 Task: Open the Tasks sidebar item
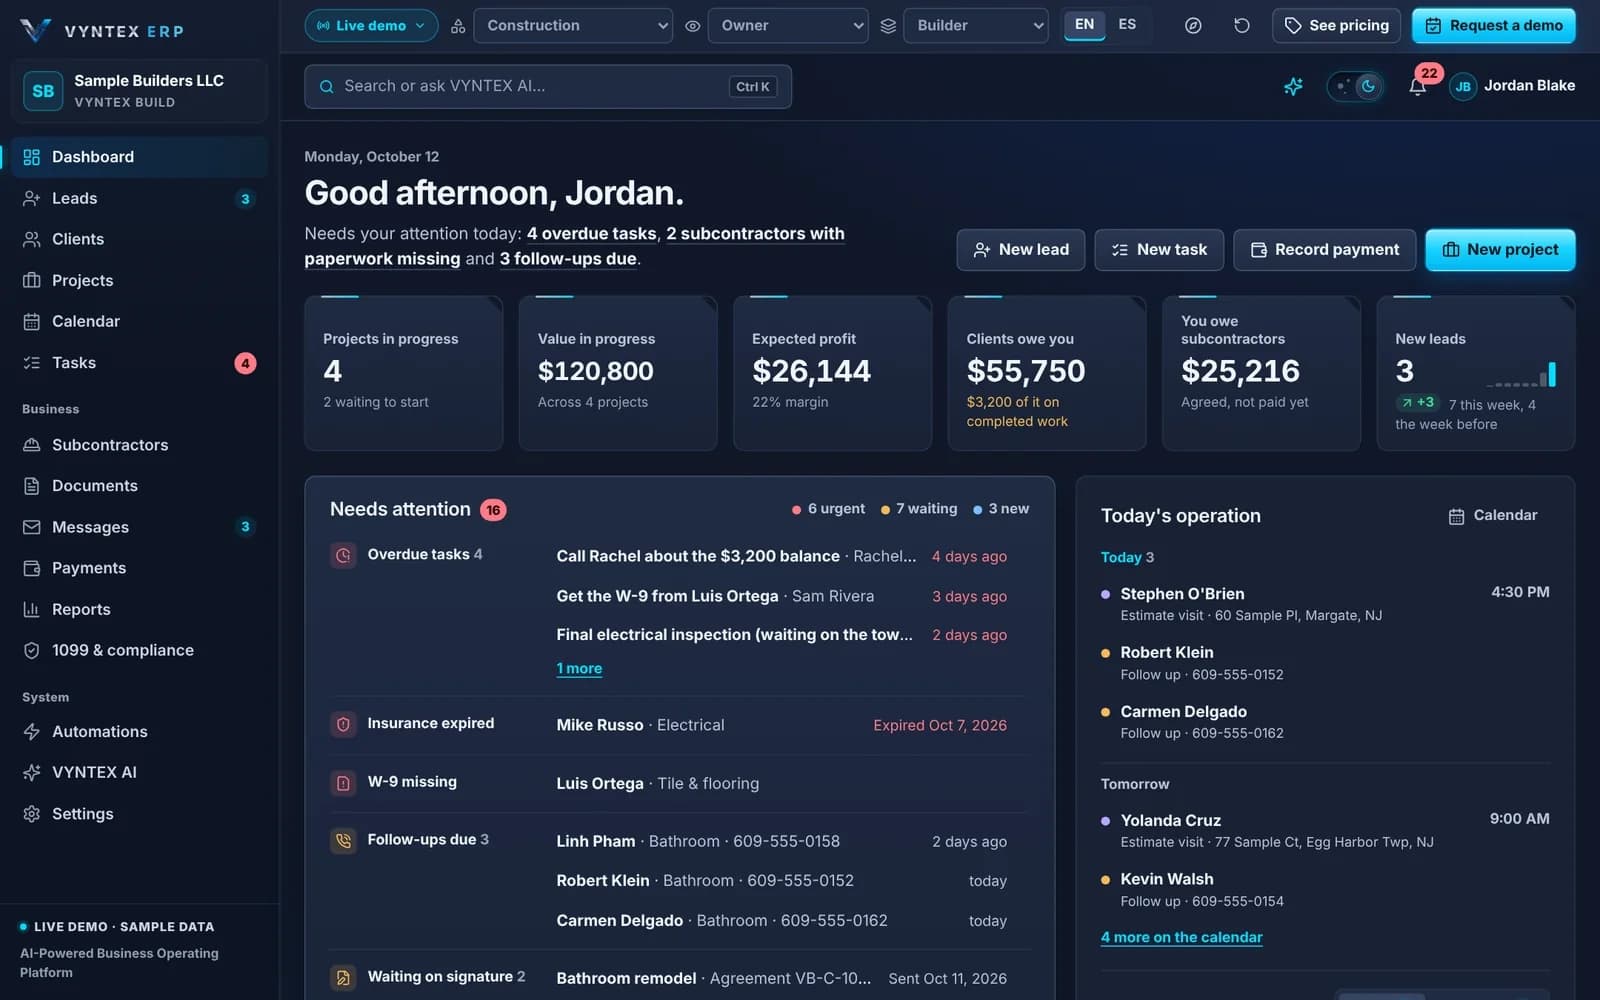pyautogui.click(x=138, y=363)
